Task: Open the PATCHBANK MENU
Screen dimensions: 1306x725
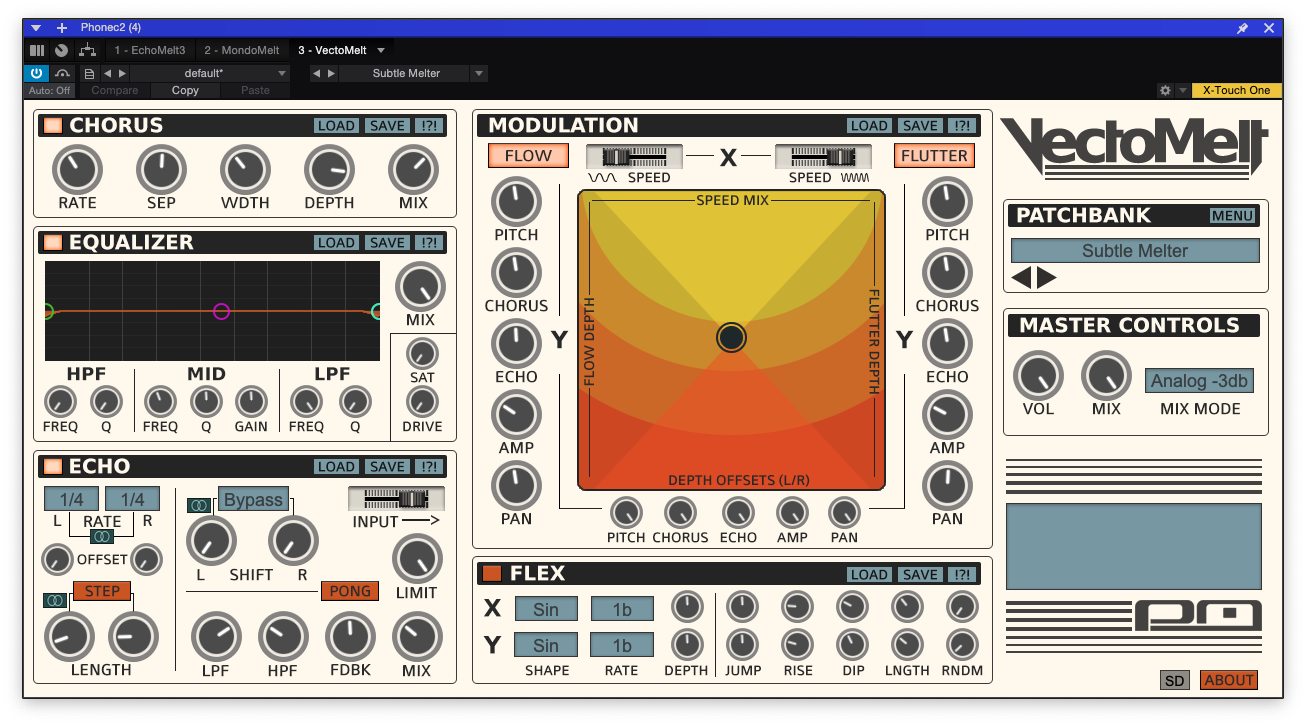Action: click(1232, 216)
